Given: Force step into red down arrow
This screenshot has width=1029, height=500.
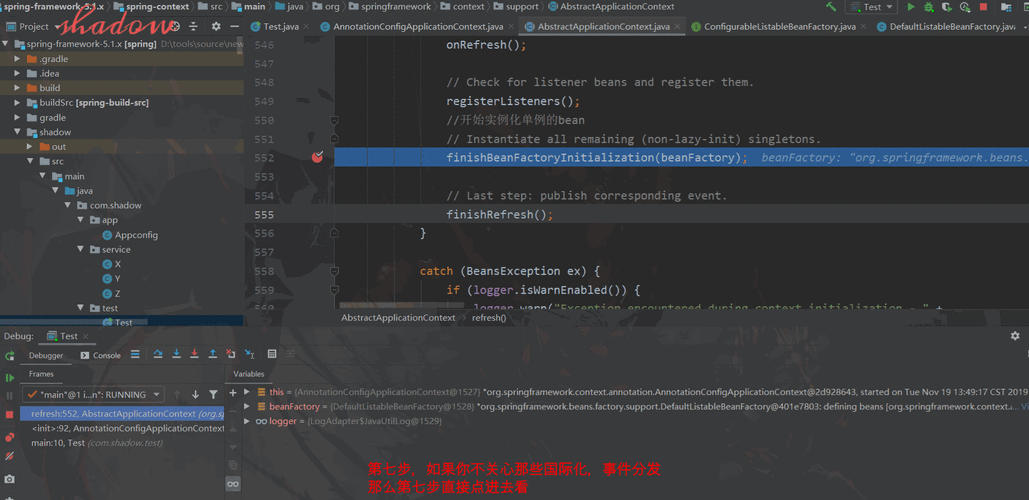Looking at the screenshot, I should pyautogui.click(x=194, y=354).
